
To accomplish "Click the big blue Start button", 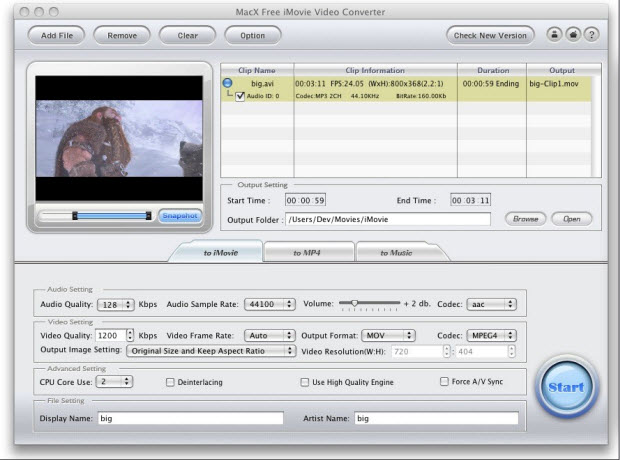I will [x=566, y=387].
